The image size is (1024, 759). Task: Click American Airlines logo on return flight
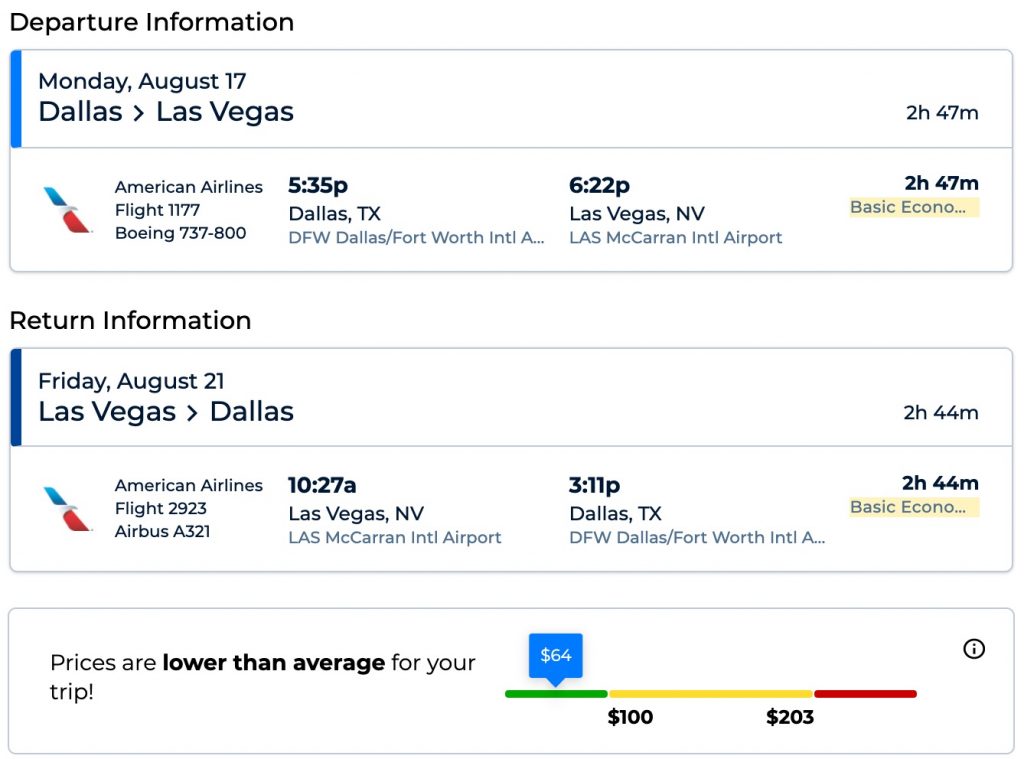[67, 509]
